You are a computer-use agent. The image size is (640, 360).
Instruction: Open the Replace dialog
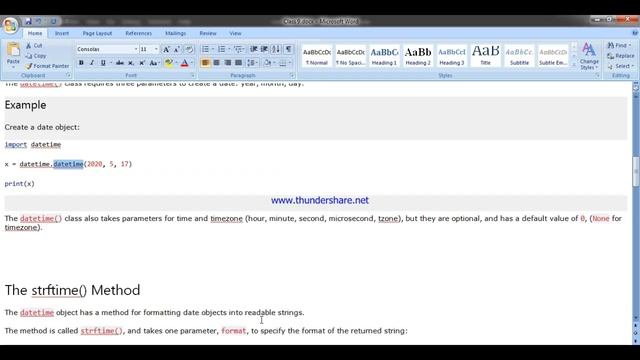(621, 56)
